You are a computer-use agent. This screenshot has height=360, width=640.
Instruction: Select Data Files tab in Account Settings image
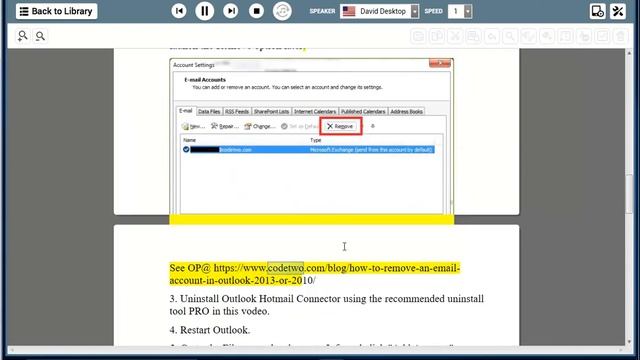click(x=209, y=111)
